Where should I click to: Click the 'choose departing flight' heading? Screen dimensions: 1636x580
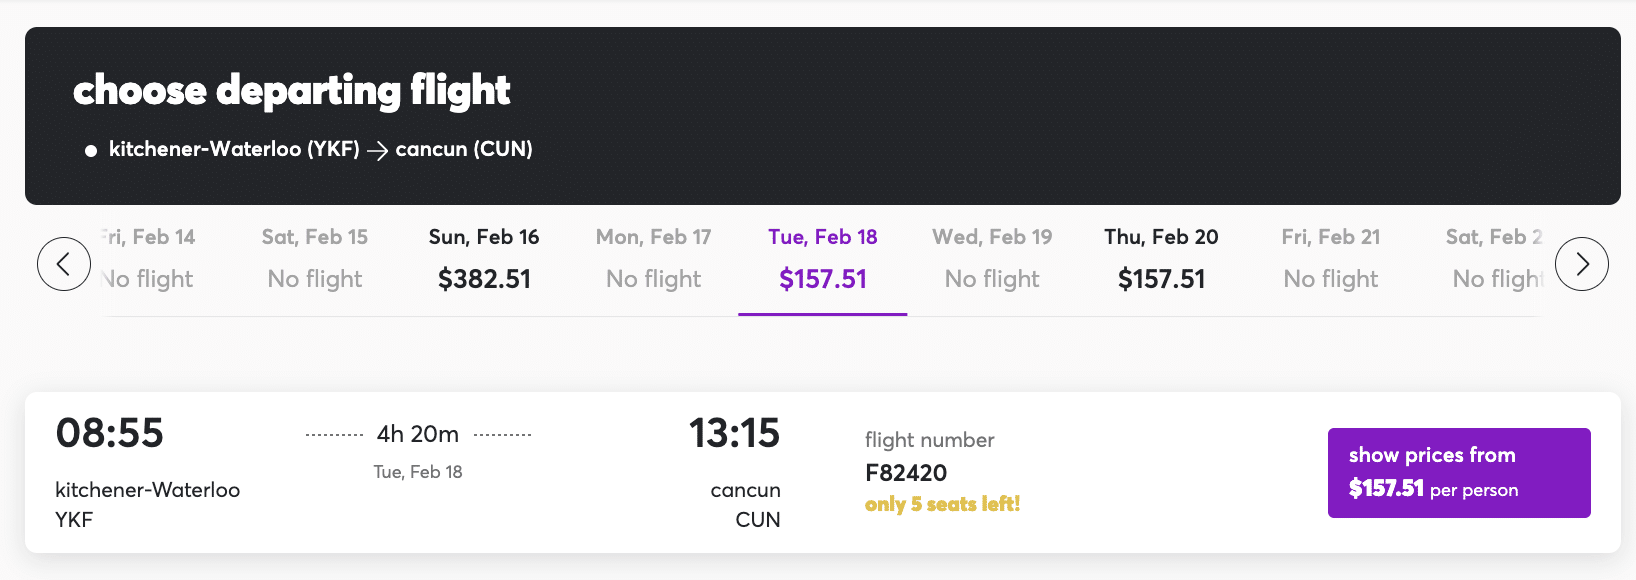[292, 90]
